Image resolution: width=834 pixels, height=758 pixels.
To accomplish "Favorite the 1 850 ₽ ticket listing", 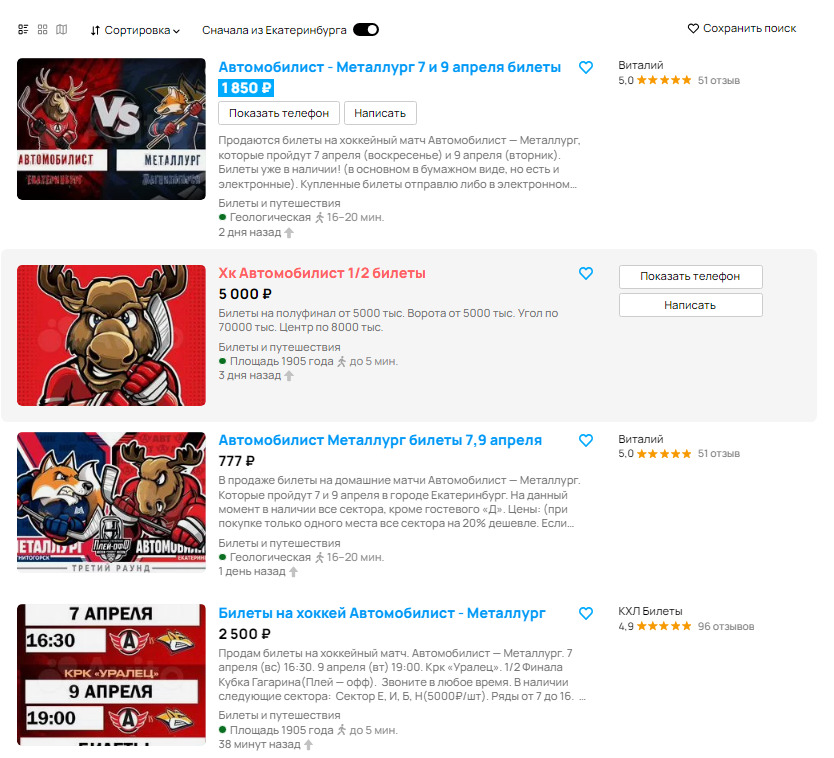I will point(586,68).
